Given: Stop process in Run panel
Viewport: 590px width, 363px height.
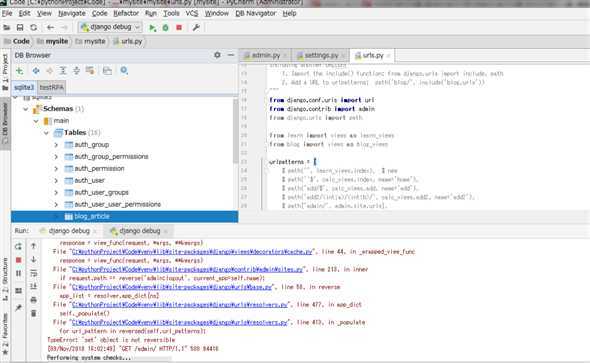Looking at the screenshot, I should point(18,260).
